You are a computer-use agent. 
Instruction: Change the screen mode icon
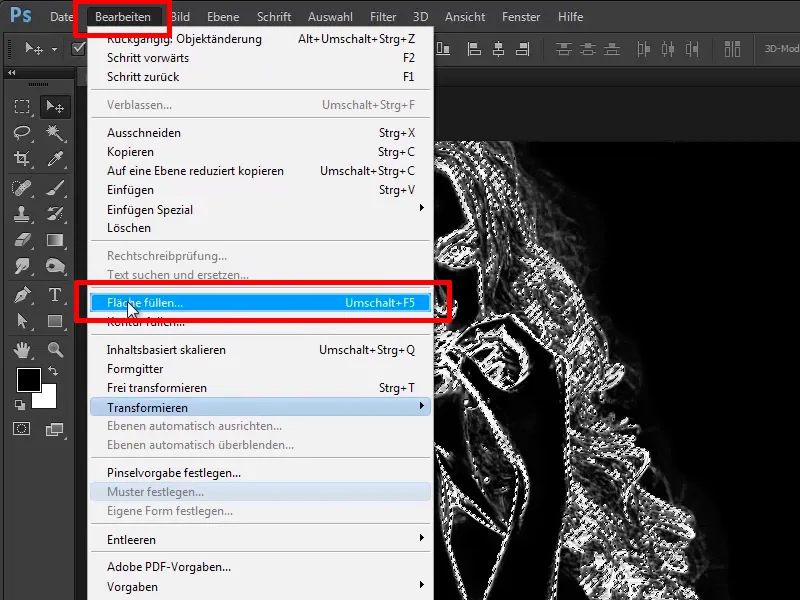pos(55,429)
